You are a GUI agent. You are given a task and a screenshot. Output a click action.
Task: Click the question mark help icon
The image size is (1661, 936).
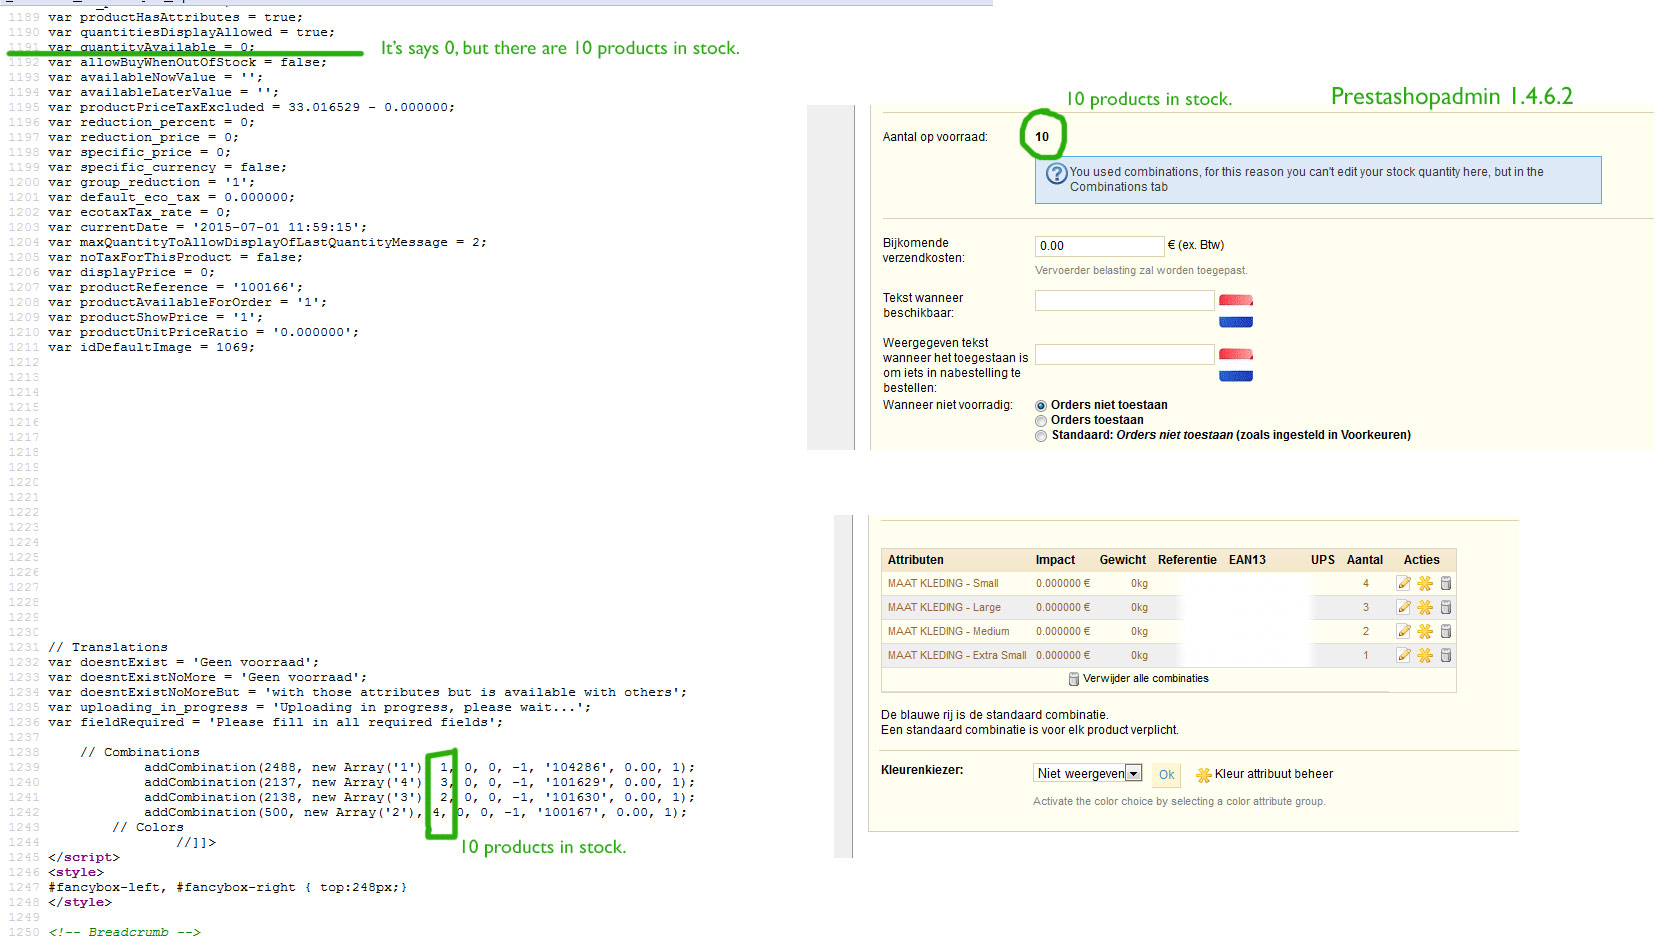1056,173
